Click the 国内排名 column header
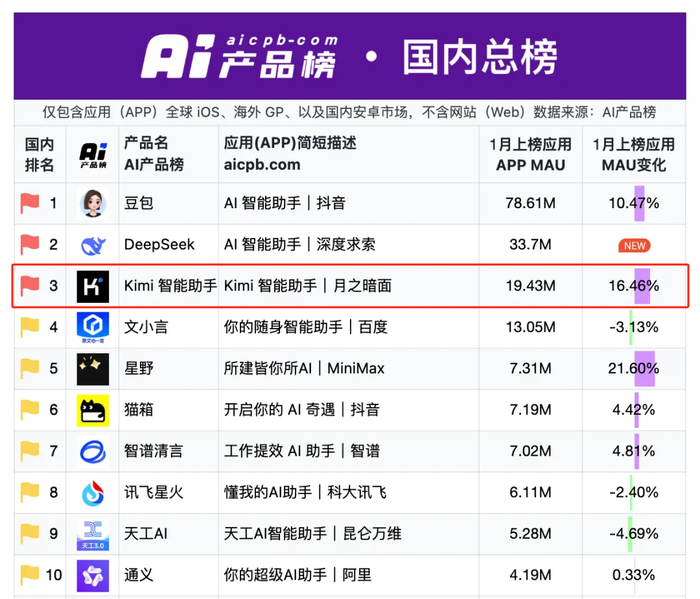Image resolution: width=700 pixels, height=599 pixels. click(x=39, y=154)
